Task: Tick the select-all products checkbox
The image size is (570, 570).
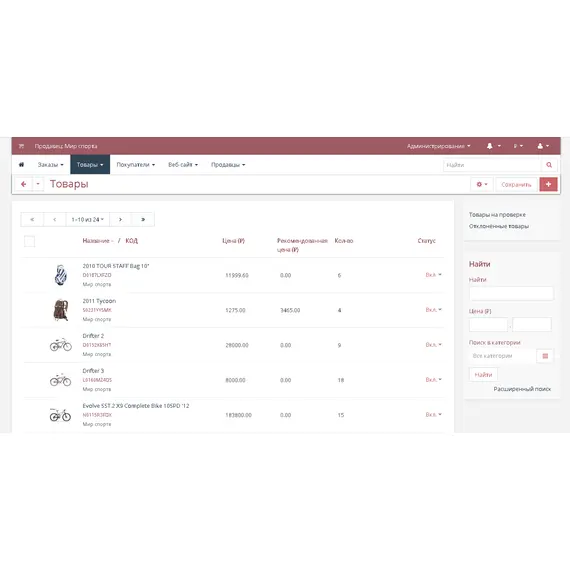Action: pos(29,241)
